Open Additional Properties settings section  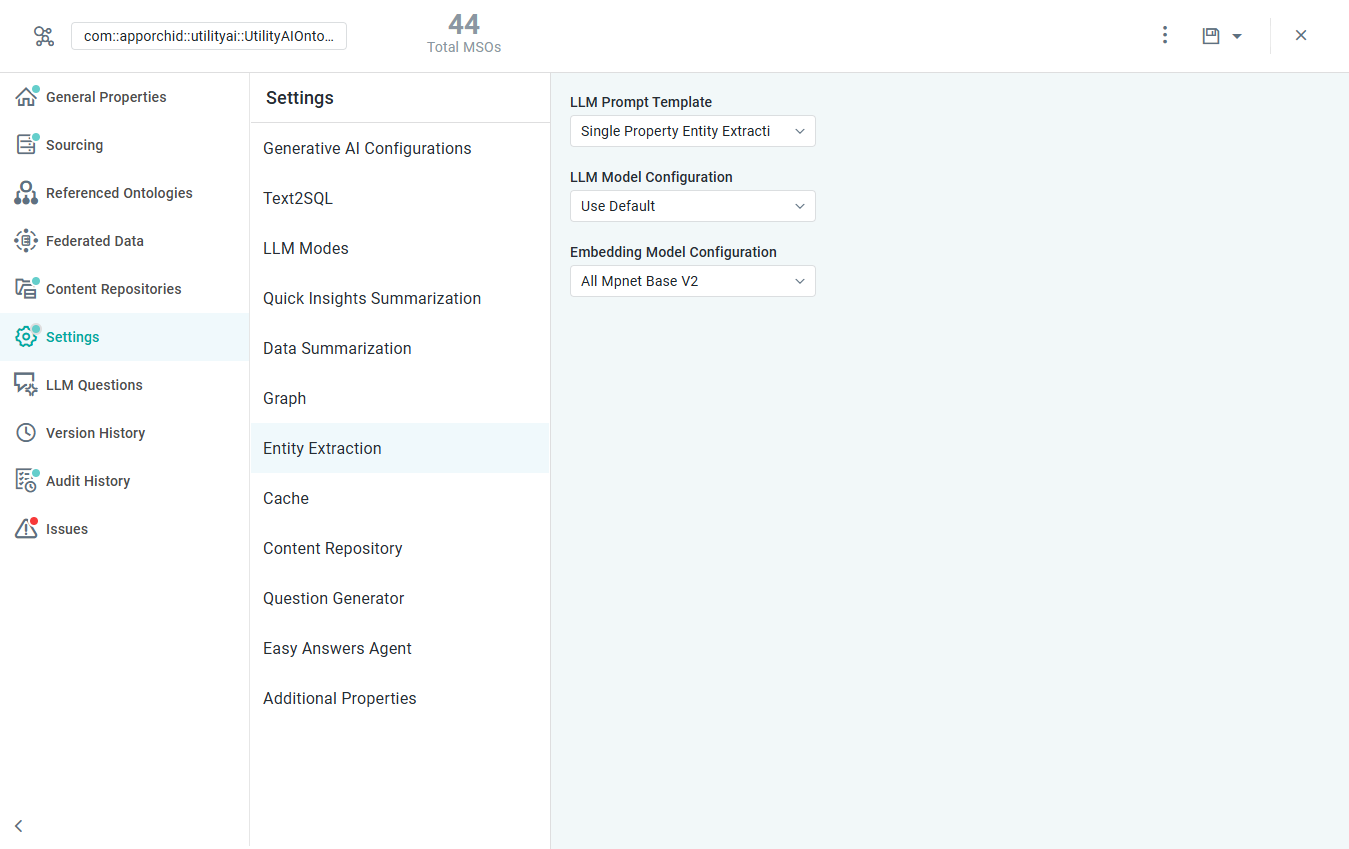400,698
